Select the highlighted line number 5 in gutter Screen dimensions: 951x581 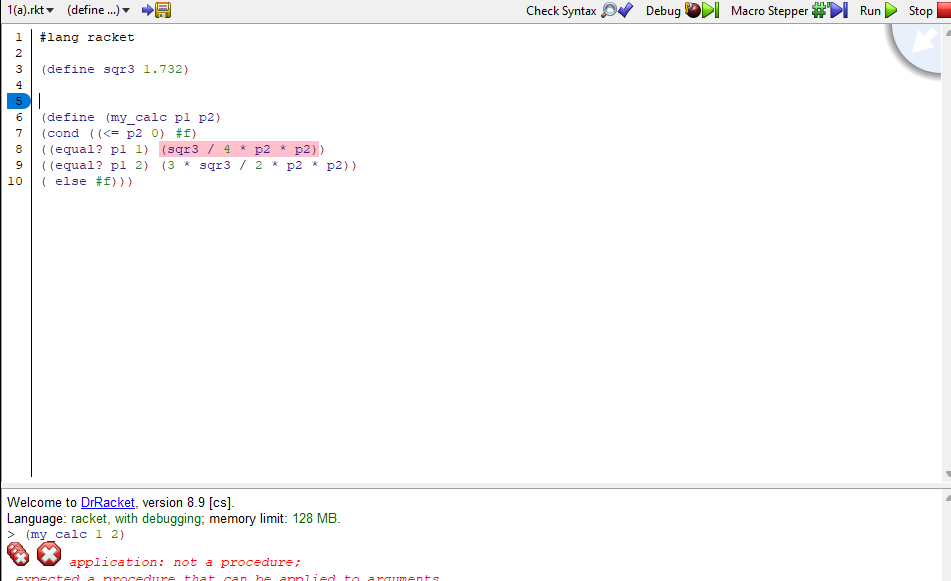[17, 100]
